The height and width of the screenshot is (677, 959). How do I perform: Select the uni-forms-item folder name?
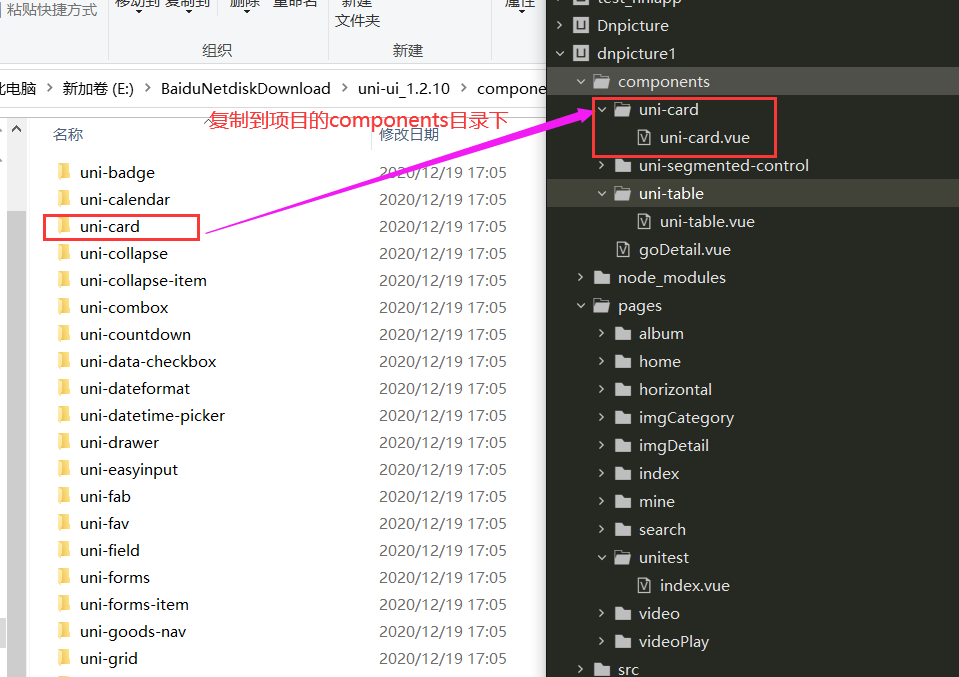(135, 604)
